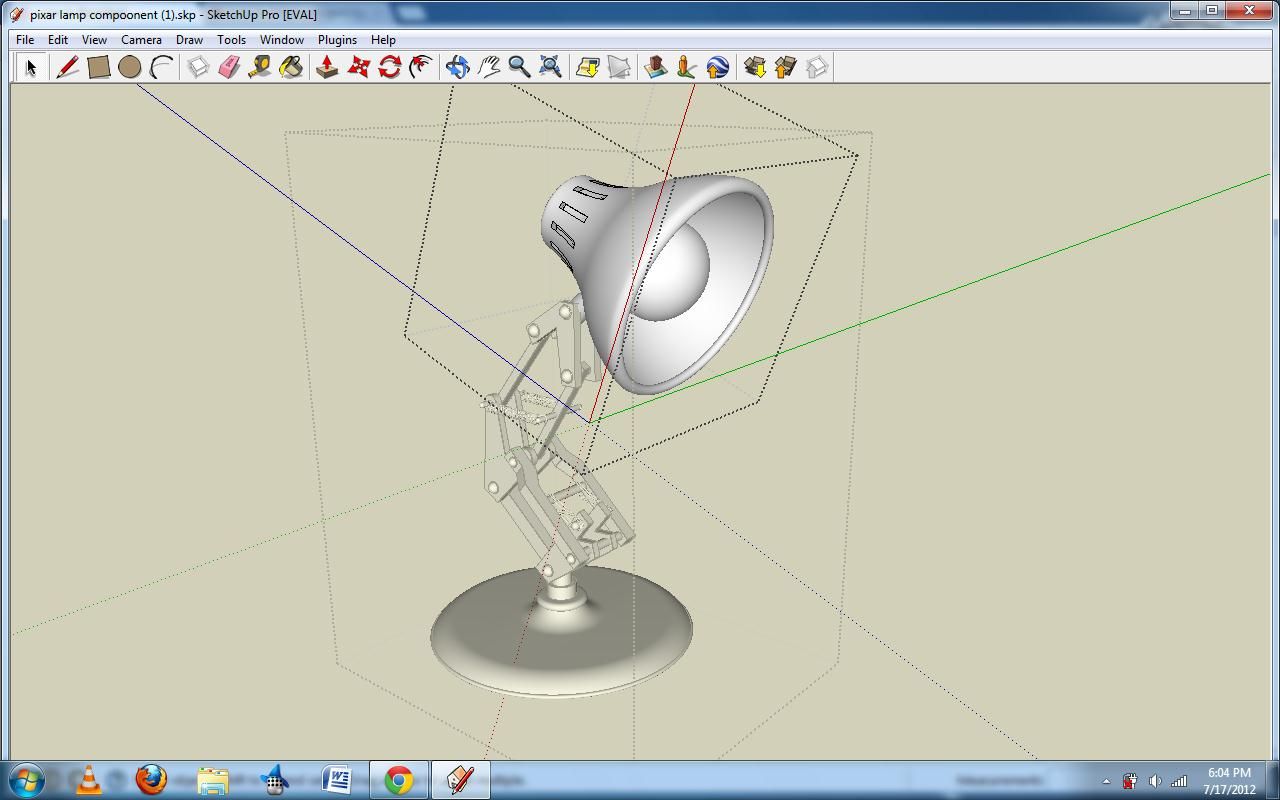
Task: Select the Arc tool
Action: (x=161, y=66)
